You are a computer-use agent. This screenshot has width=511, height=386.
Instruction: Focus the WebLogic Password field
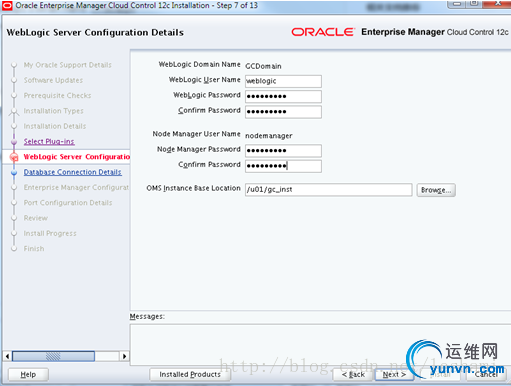tap(283, 96)
